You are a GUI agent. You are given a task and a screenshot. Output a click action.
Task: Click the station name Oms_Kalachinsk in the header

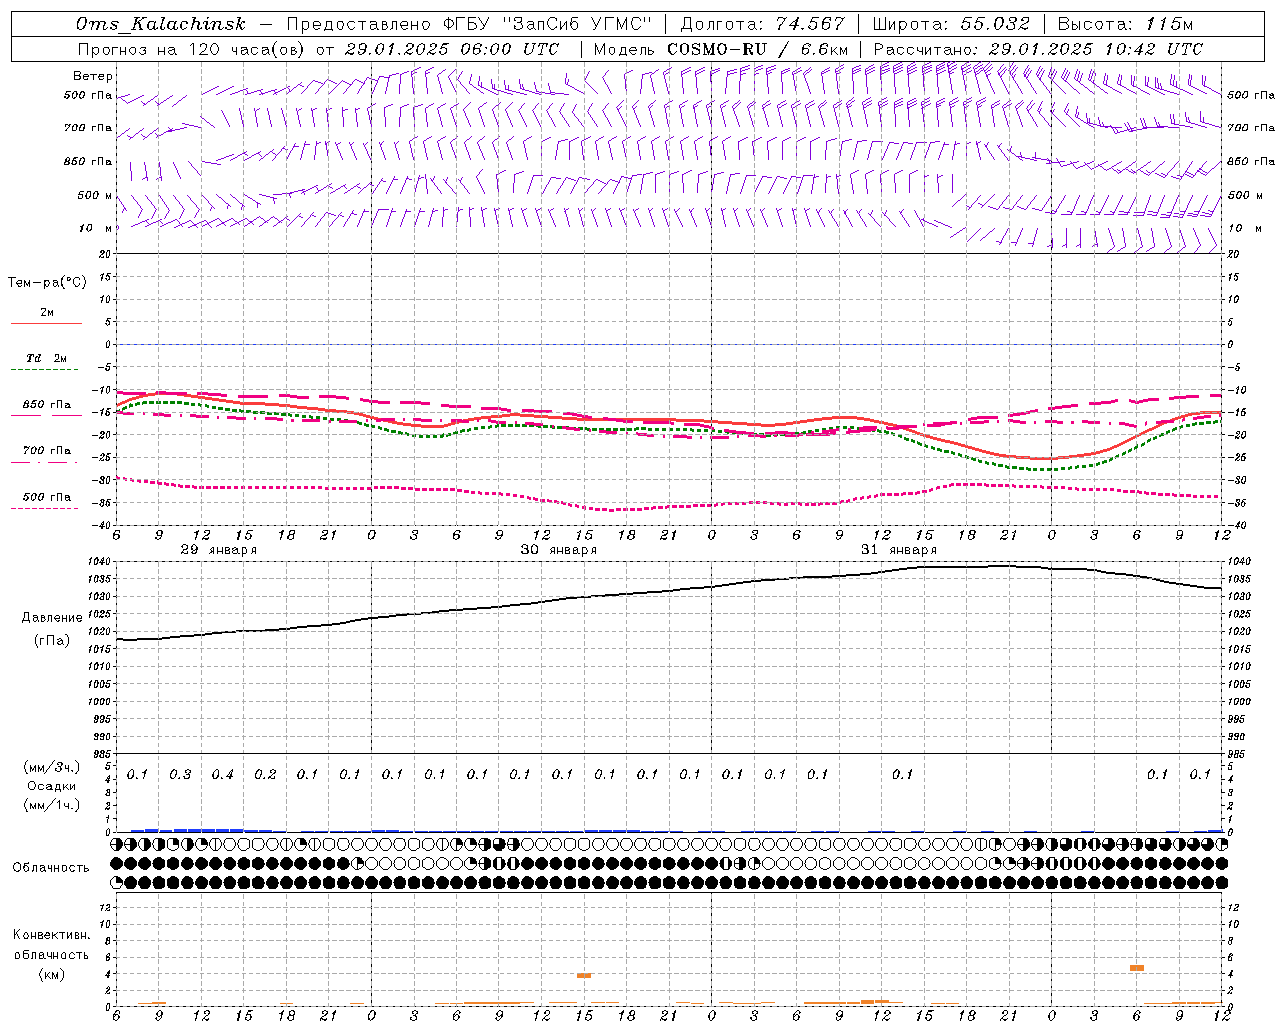(161, 24)
